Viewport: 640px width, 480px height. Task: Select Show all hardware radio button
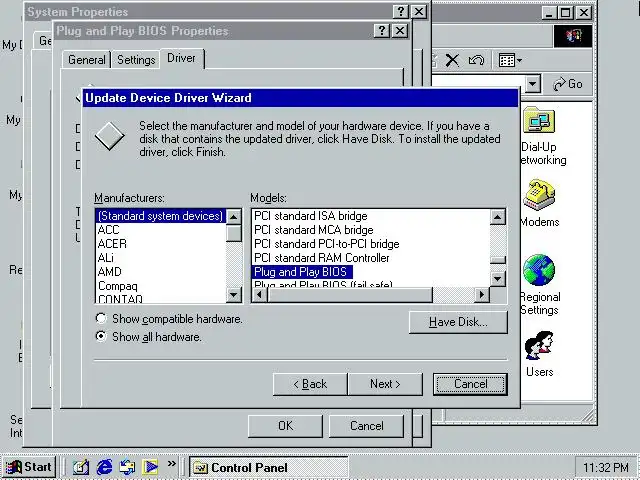pos(101,336)
